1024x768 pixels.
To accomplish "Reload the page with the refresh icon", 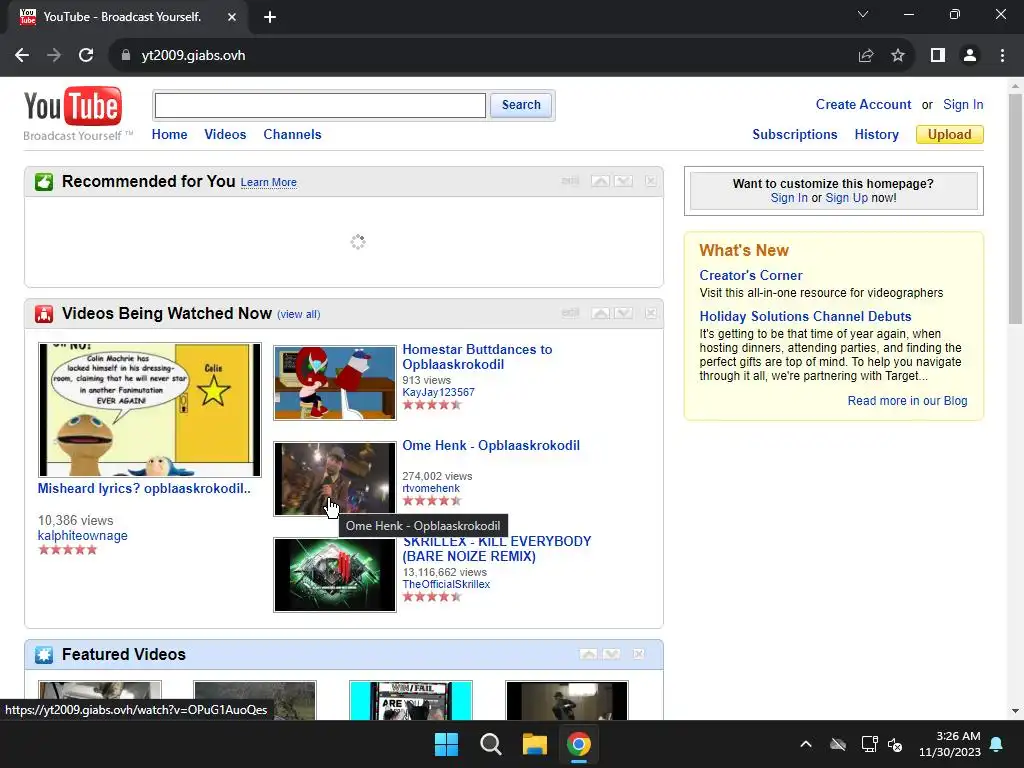I will click(x=86, y=56).
